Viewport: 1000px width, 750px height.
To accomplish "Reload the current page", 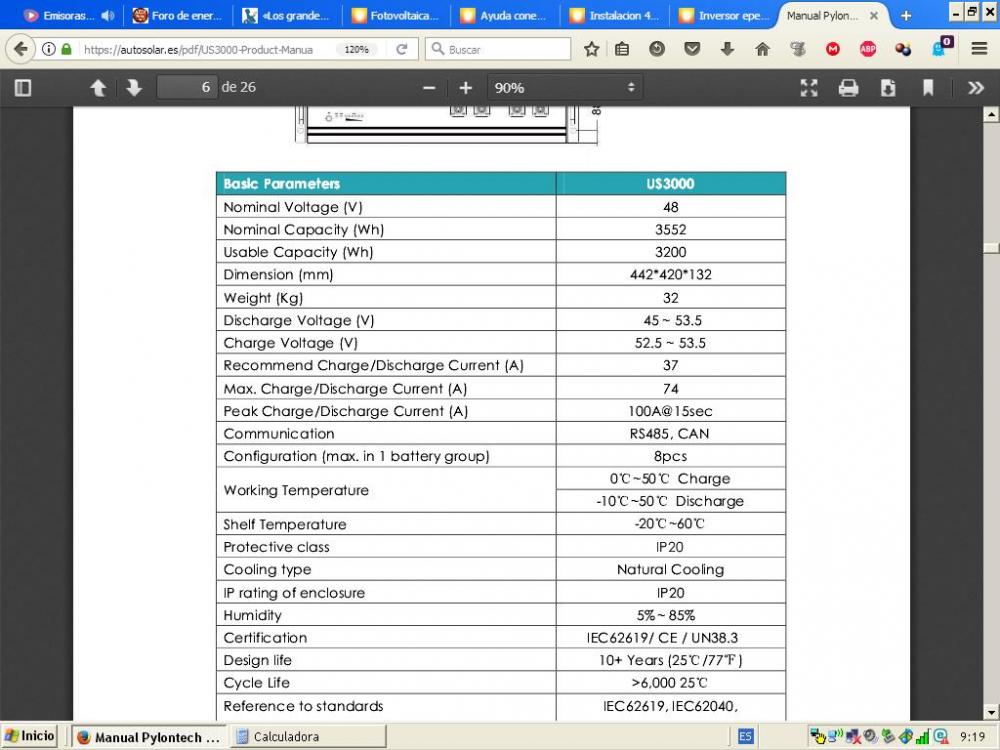I will [x=402, y=49].
